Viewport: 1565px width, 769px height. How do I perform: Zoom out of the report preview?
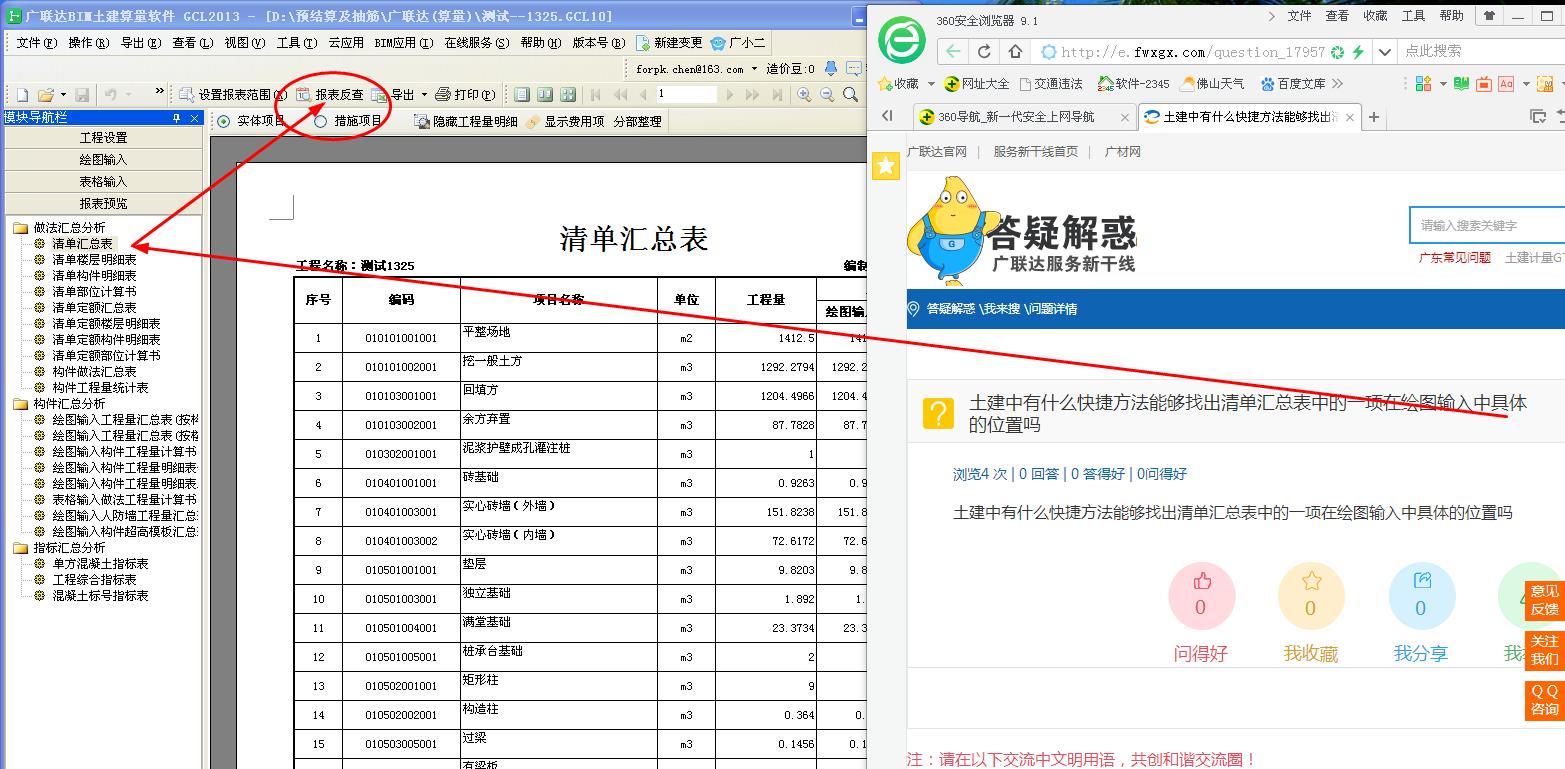pos(827,95)
